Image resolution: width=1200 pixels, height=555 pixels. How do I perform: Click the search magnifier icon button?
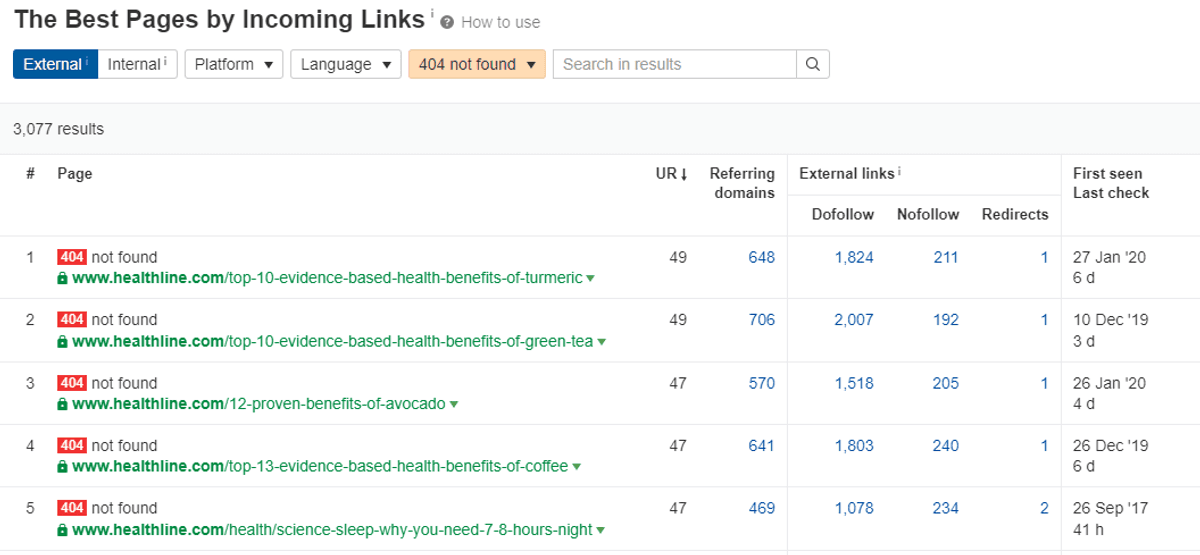tap(812, 64)
